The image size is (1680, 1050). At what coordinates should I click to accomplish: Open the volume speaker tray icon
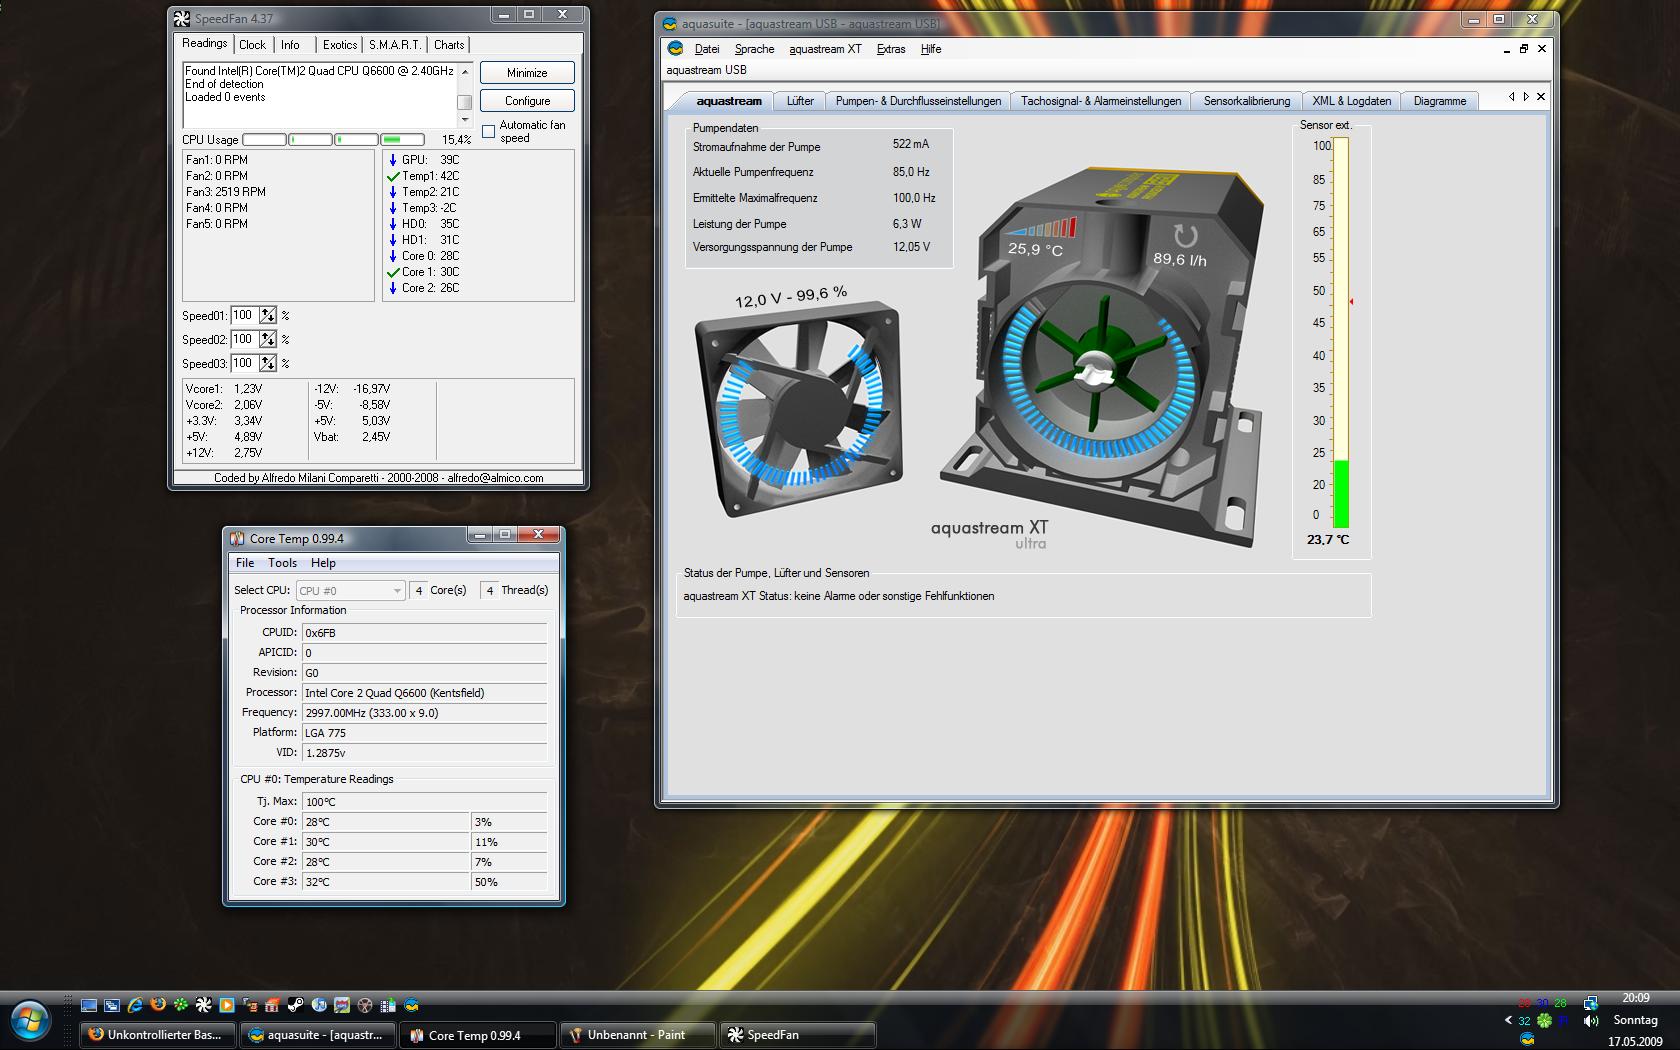pos(1591,1021)
